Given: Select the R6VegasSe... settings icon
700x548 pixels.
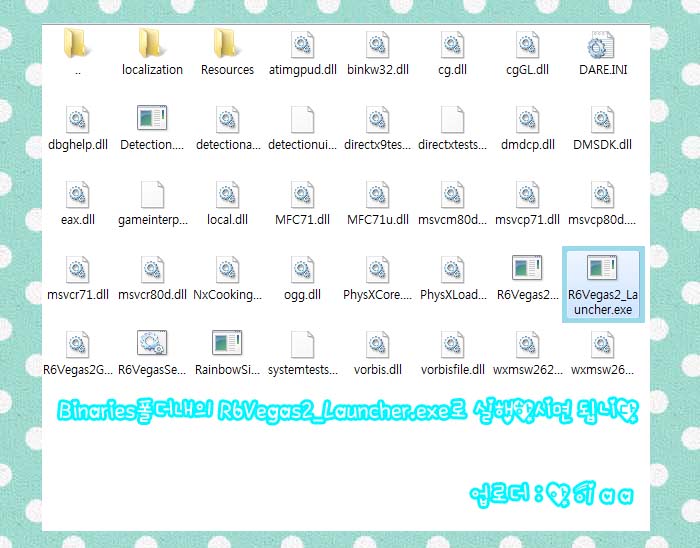Looking at the screenshot, I should coord(152,343).
